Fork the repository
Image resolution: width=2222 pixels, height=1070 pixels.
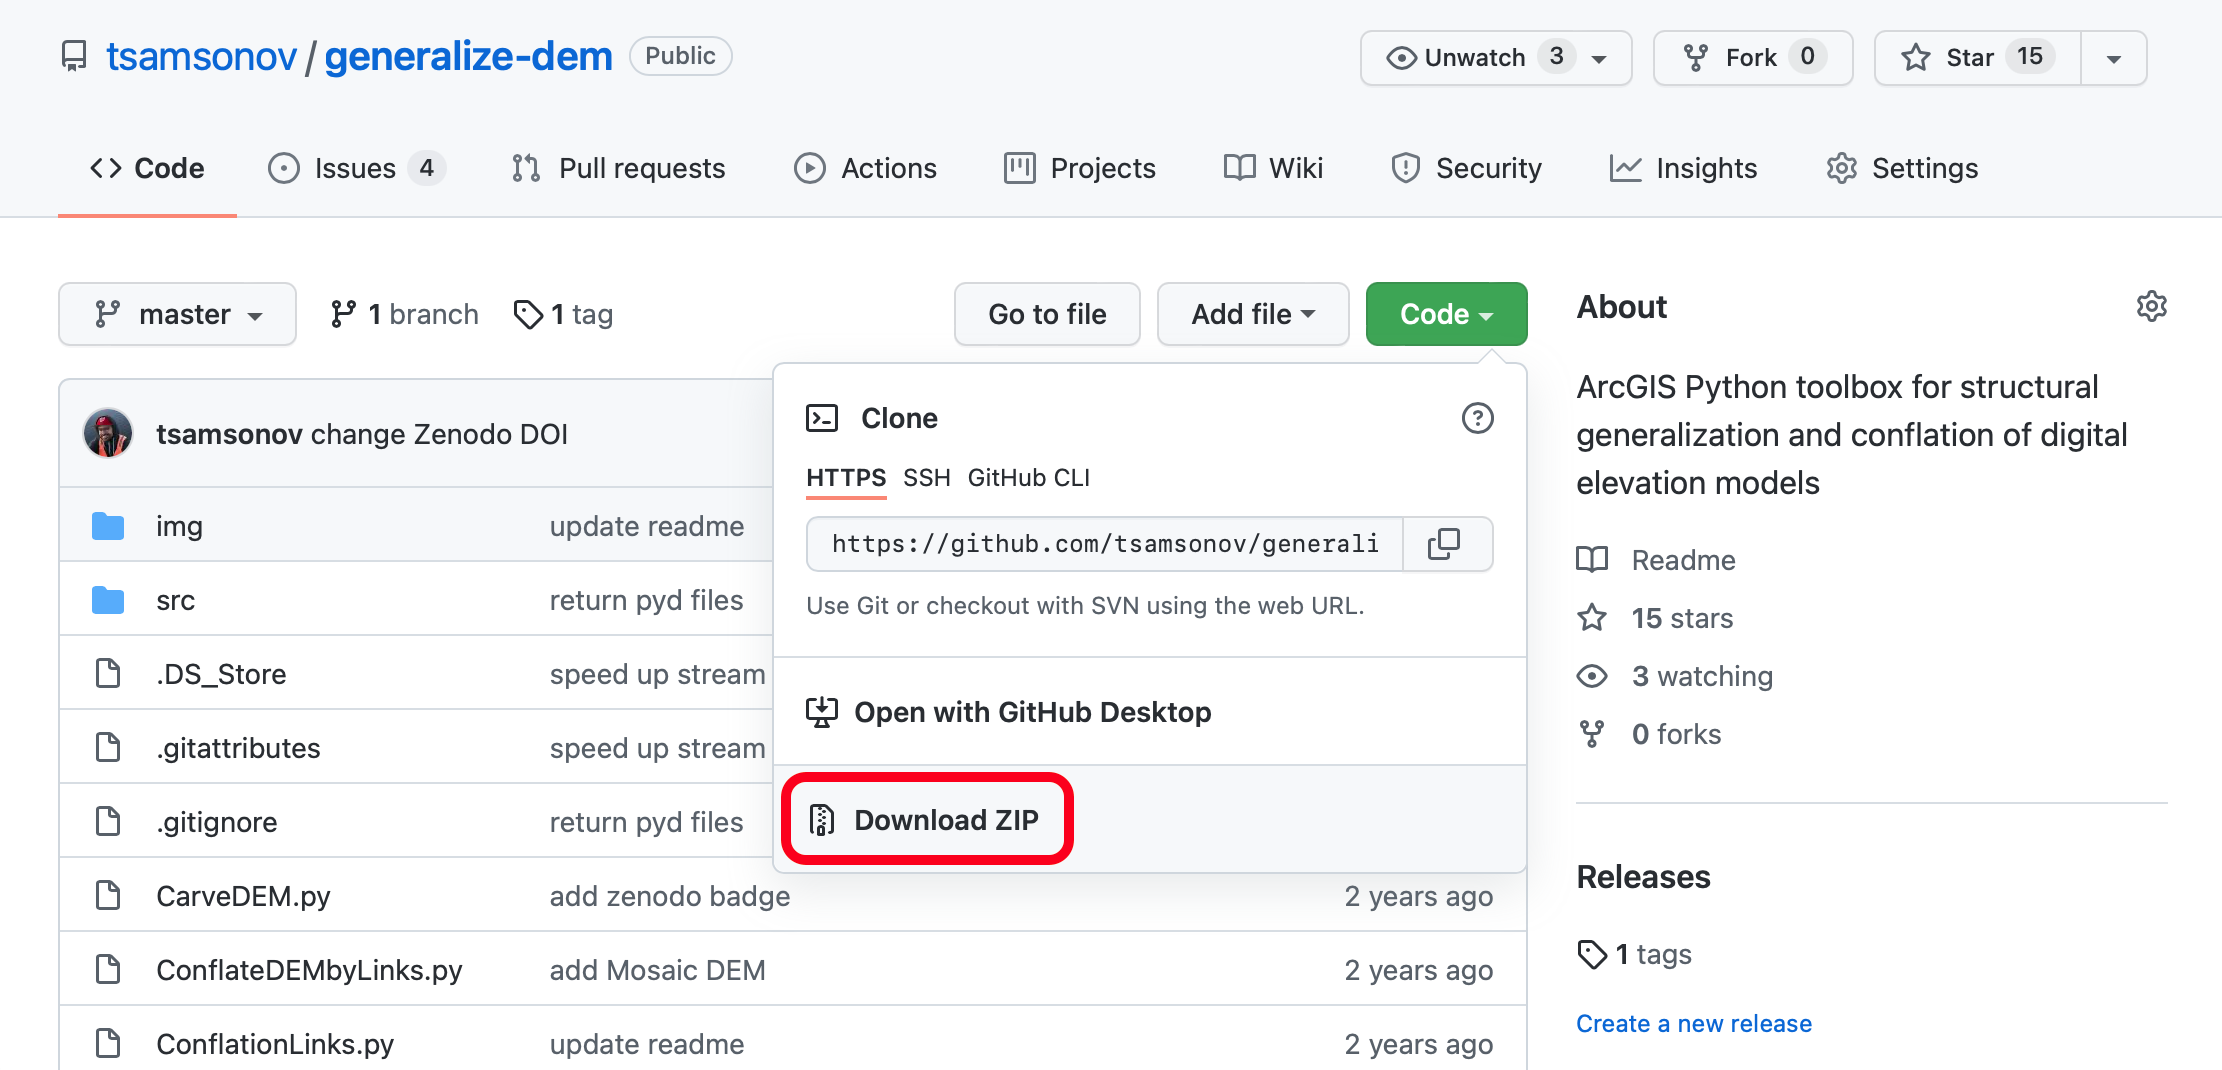(1753, 58)
